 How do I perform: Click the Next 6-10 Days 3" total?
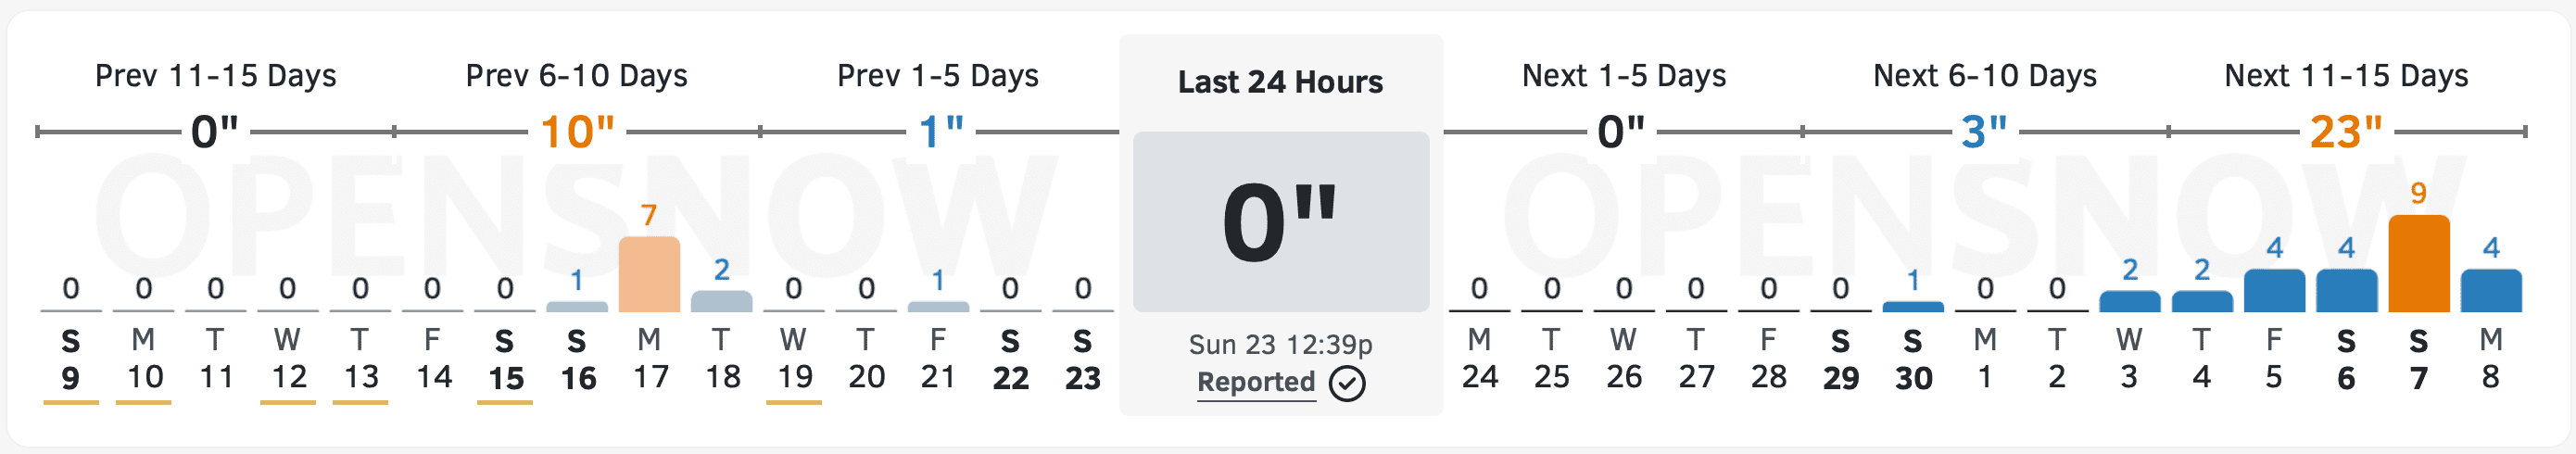click(1984, 132)
